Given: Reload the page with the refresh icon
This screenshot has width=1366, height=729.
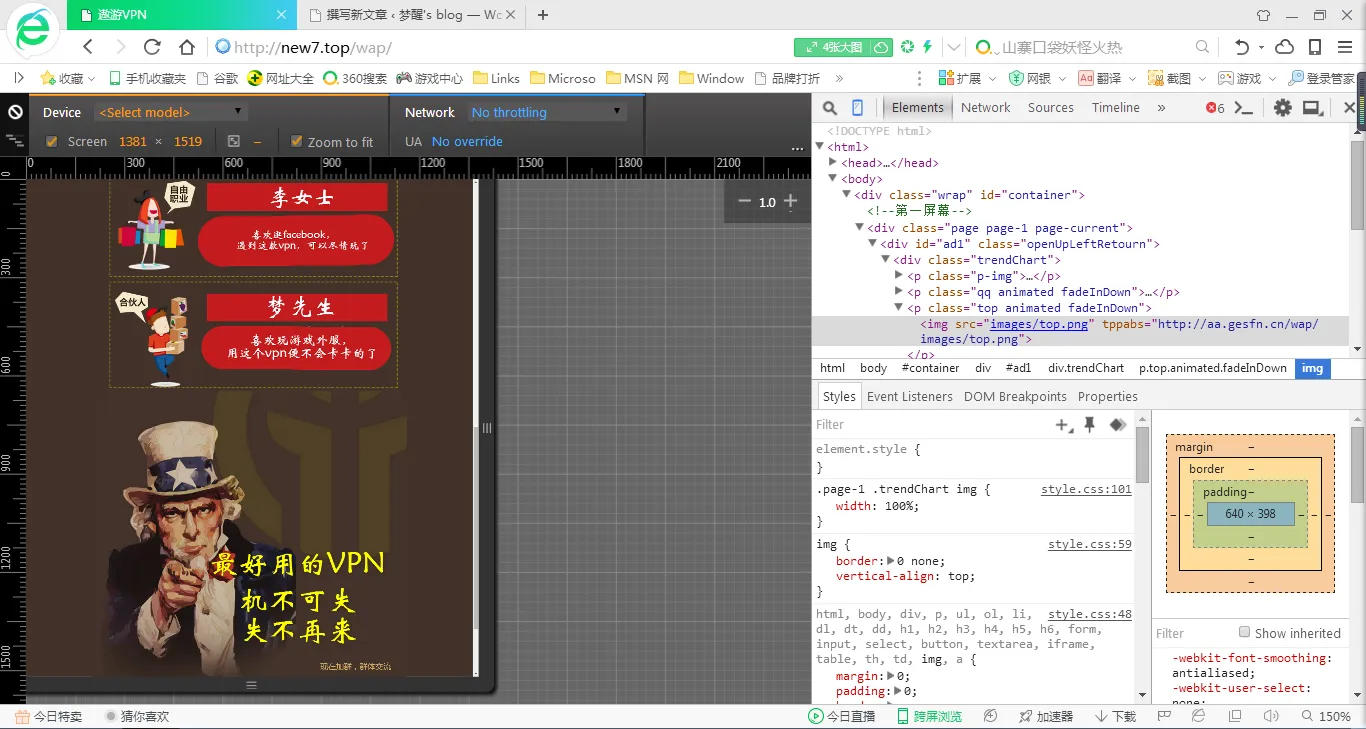Looking at the screenshot, I should coord(152,47).
